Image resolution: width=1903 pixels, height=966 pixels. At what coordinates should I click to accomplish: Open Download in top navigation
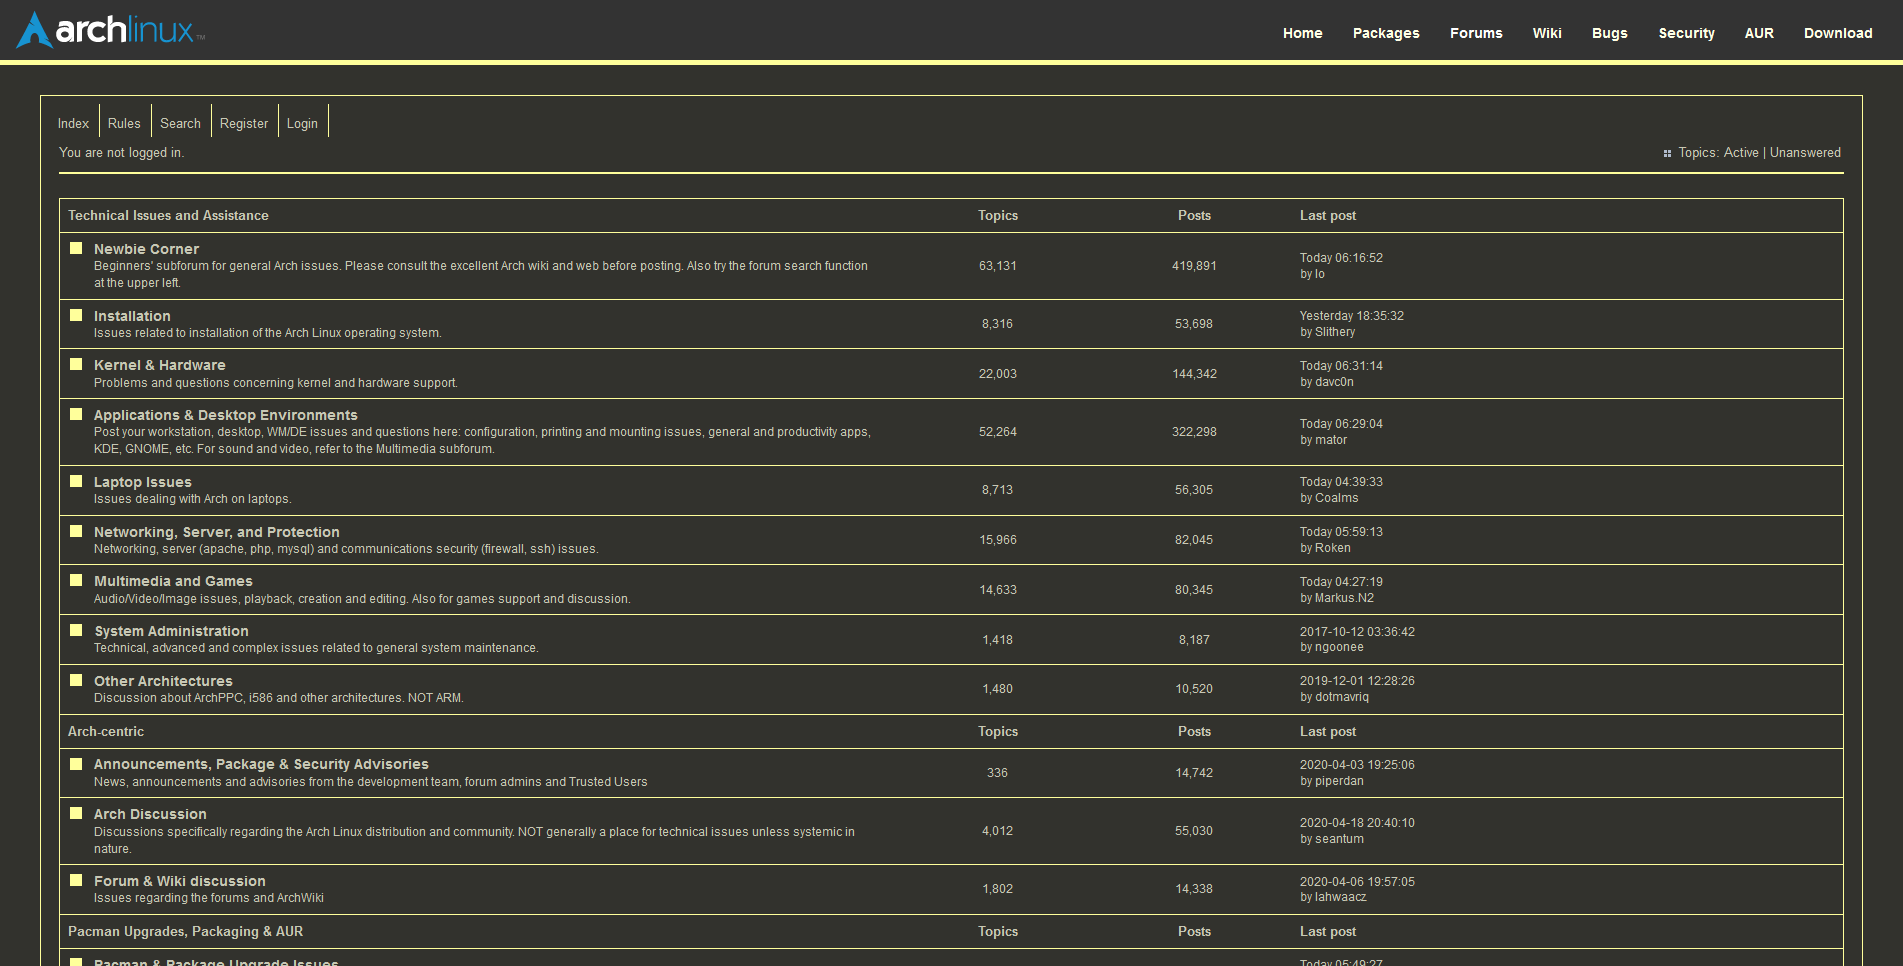click(1838, 33)
